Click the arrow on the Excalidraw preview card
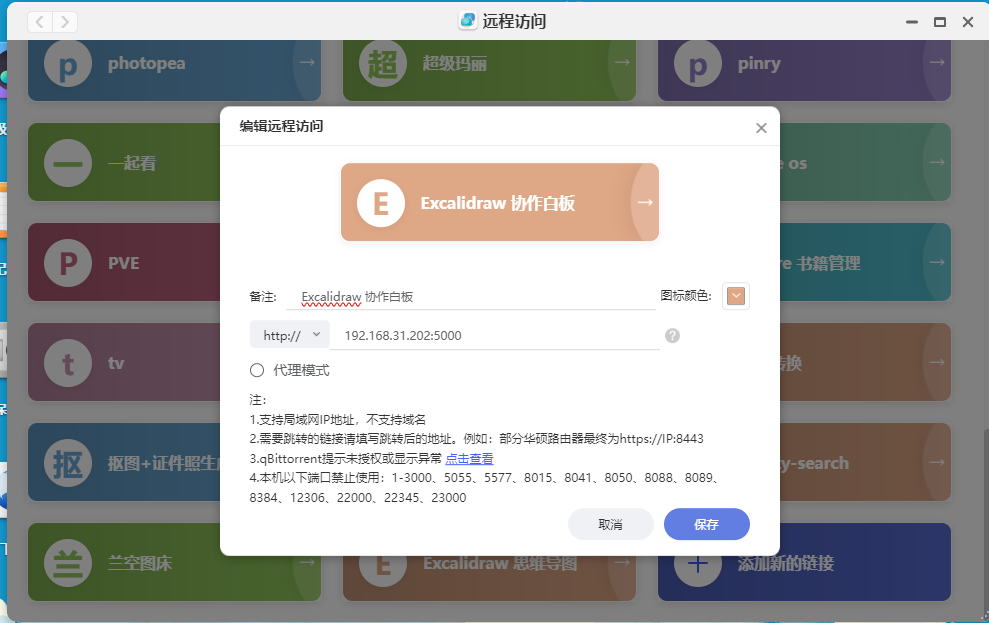This screenshot has height=623, width=989. pyautogui.click(x=645, y=202)
